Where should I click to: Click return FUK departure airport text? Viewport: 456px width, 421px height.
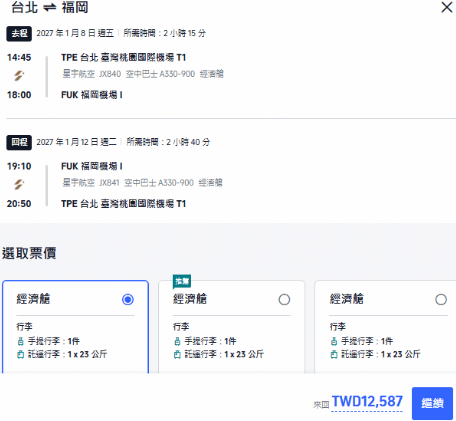(x=92, y=166)
